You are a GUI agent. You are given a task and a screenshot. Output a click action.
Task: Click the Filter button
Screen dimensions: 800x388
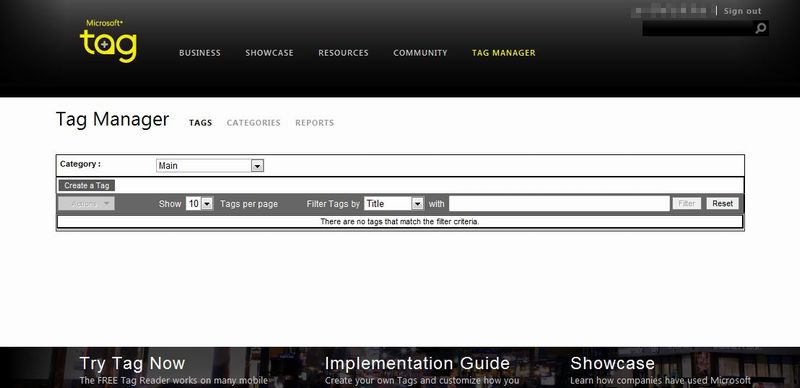click(x=687, y=204)
